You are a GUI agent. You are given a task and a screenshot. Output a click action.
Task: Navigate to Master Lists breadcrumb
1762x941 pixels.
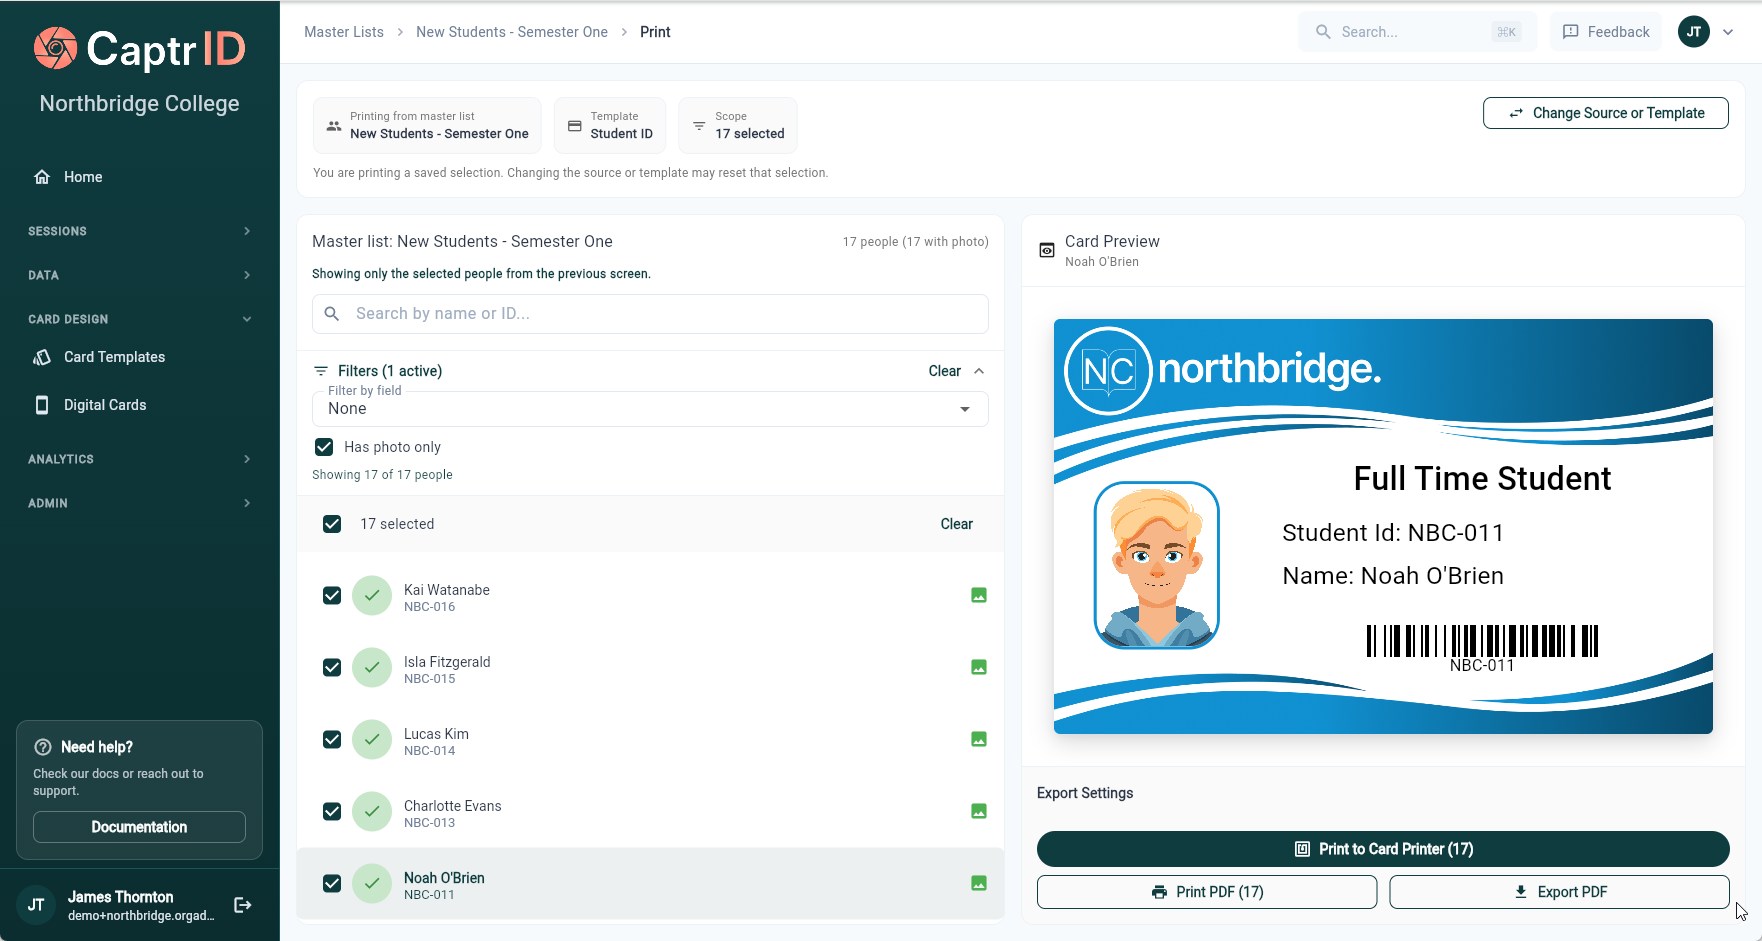click(343, 31)
